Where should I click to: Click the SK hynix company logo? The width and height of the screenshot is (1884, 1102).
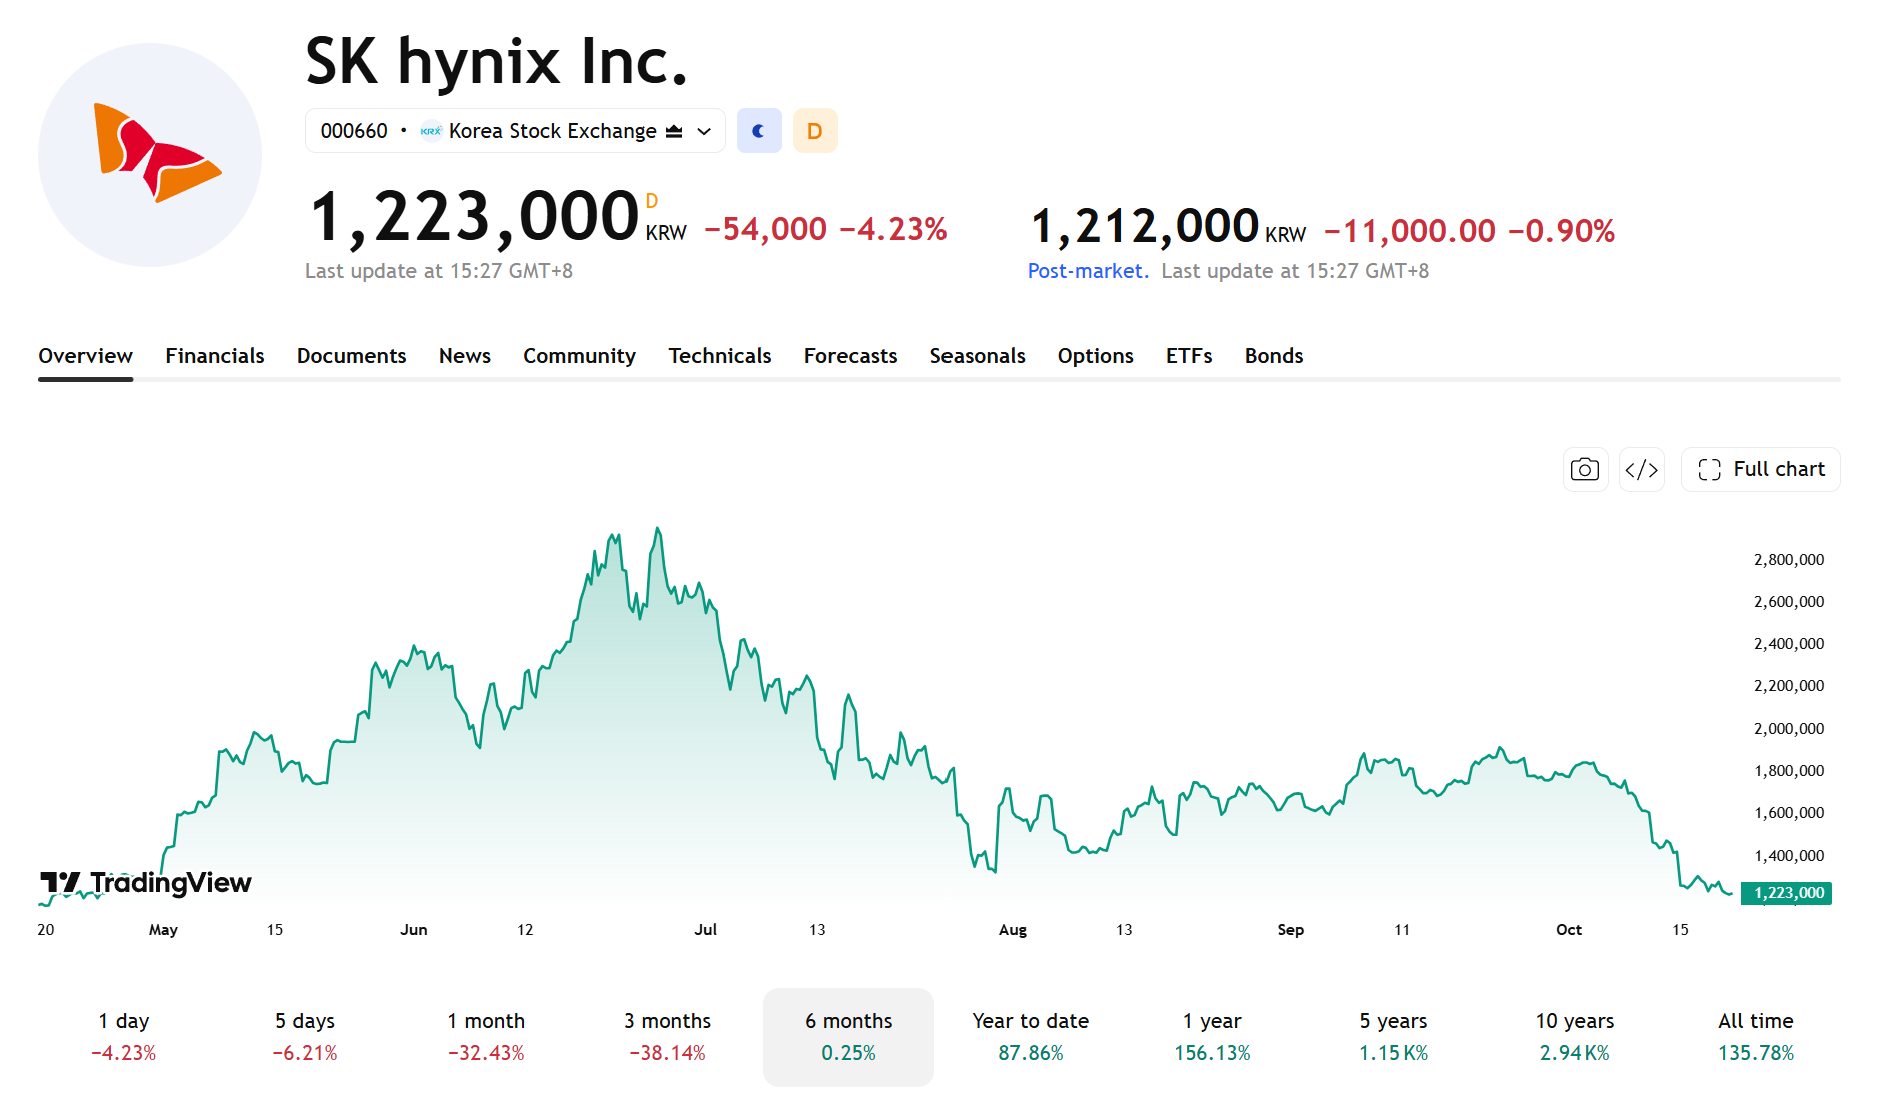pyautogui.click(x=150, y=155)
